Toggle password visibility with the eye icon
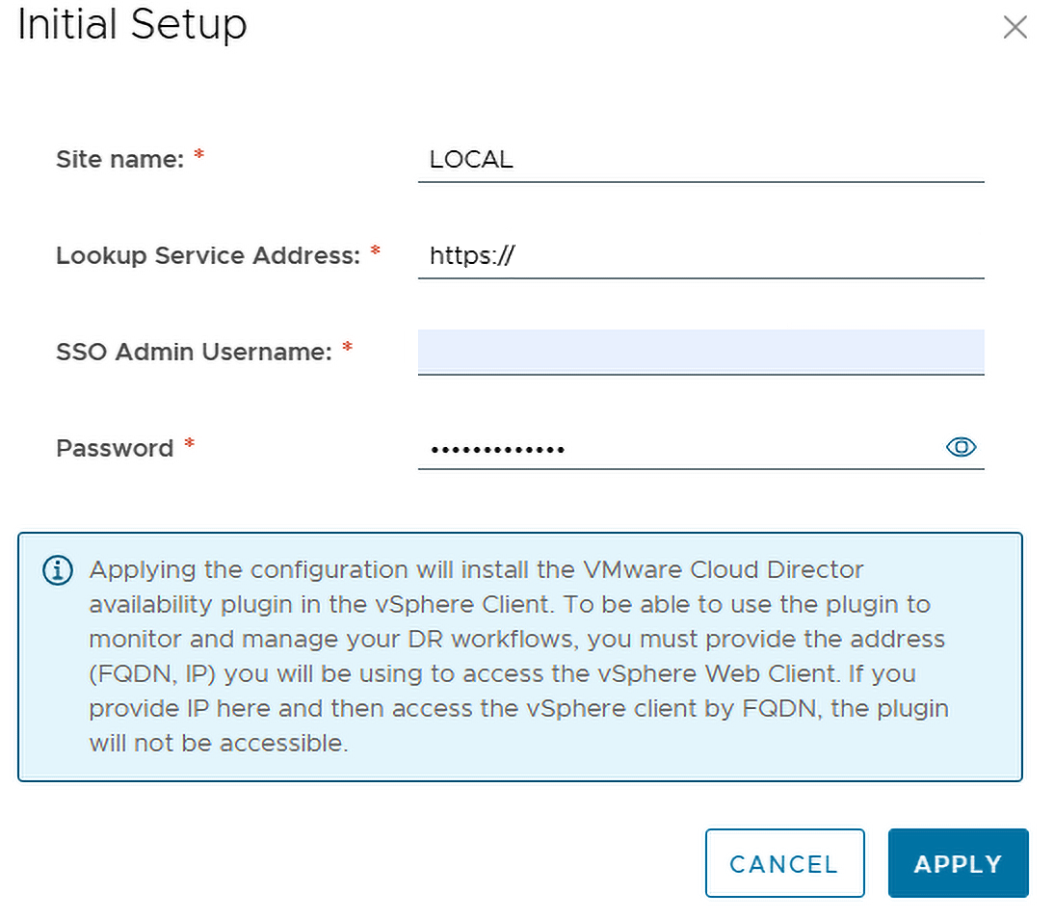This screenshot has height=919, width=1054. [960, 448]
